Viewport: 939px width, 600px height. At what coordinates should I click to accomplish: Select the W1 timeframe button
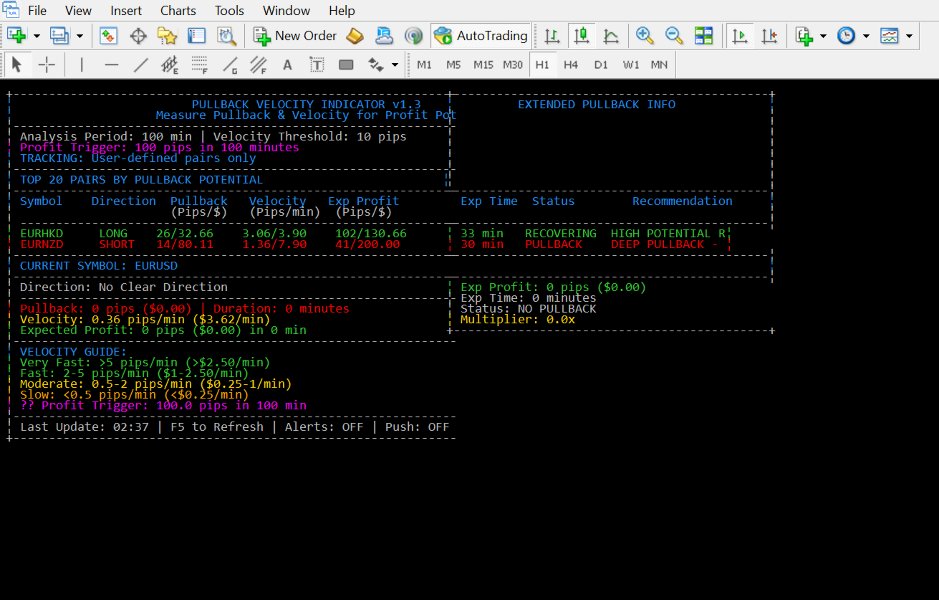(631, 65)
